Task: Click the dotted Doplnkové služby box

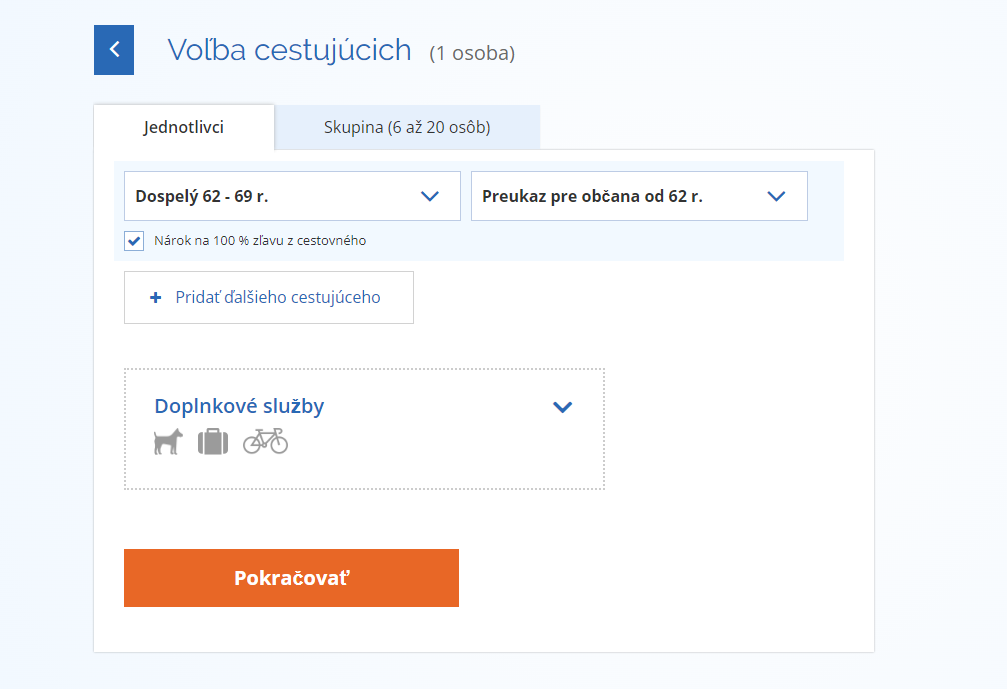Action: [x=364, y=429]
